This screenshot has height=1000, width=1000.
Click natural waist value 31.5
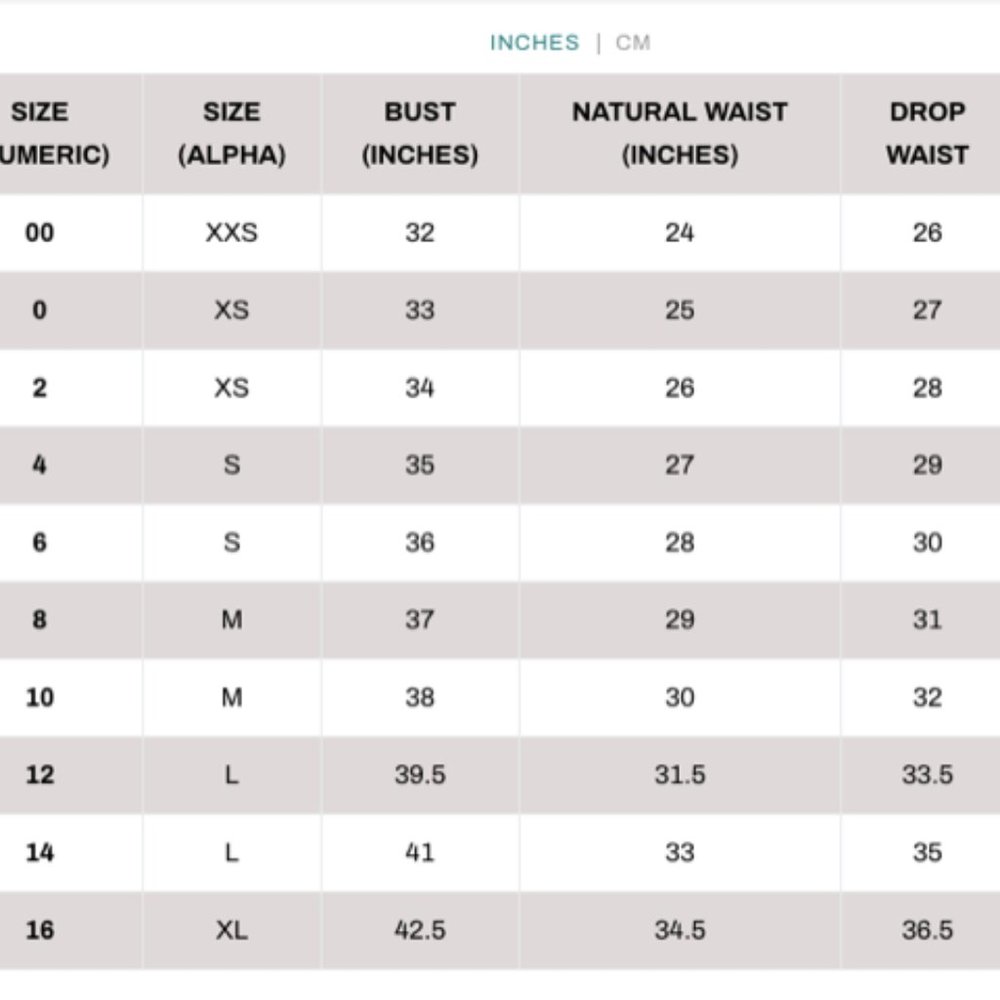[680, 775]
